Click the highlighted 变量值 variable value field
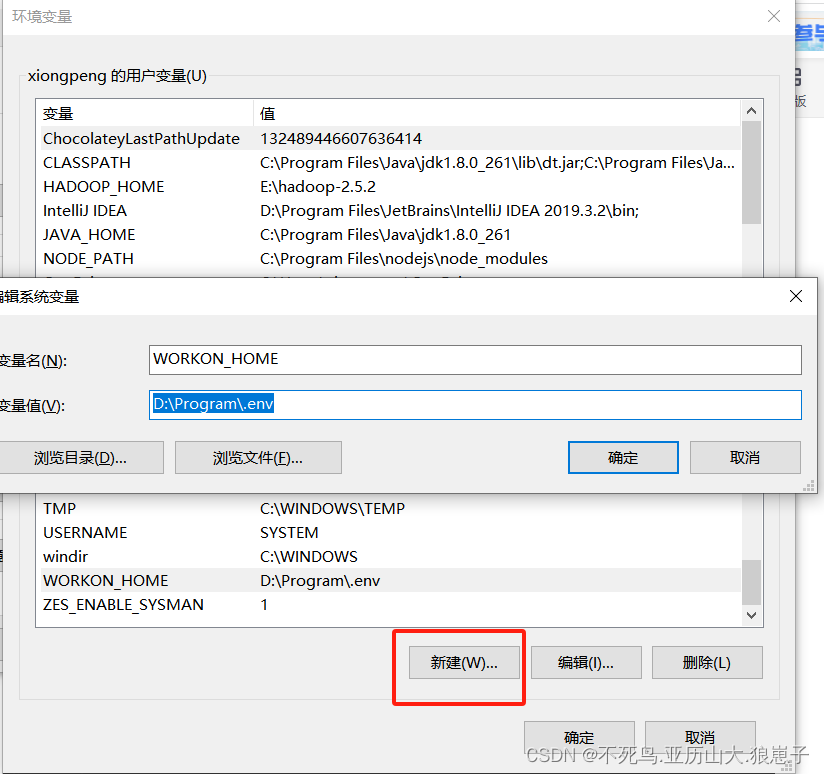824x774 pixels. (476, 404)
